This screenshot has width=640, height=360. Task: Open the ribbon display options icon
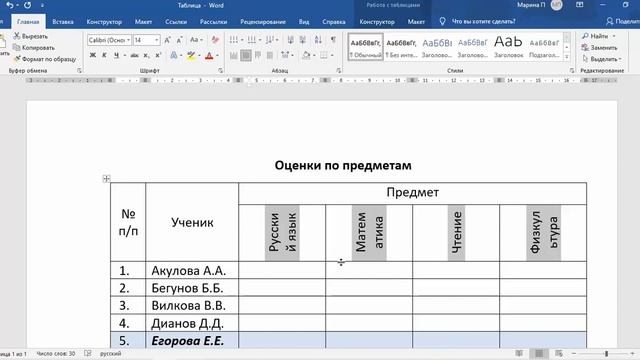pos(580,5)
